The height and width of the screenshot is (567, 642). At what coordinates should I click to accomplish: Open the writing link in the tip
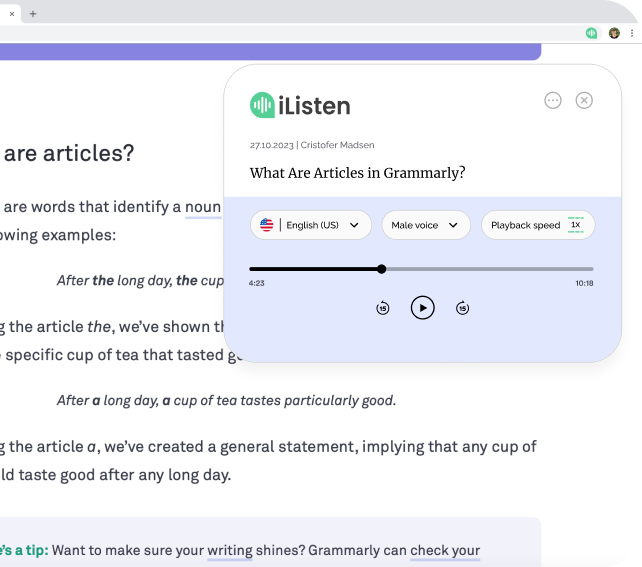pyautogui.click(x=230, y=551)
